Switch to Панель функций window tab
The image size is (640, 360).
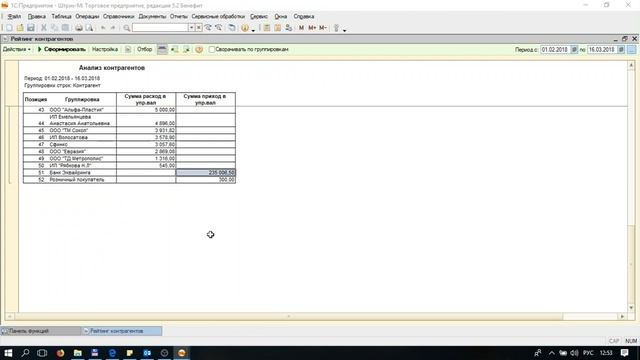coord(40,331)
